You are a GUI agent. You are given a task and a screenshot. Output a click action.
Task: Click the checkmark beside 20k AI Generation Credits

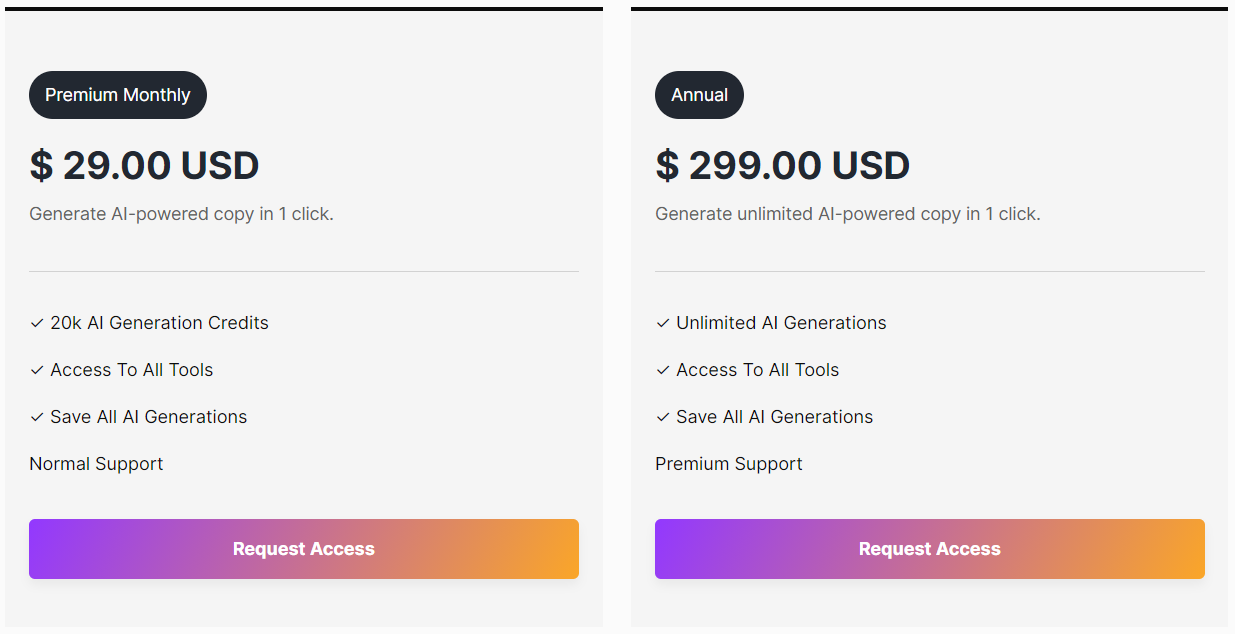[37, 323]
